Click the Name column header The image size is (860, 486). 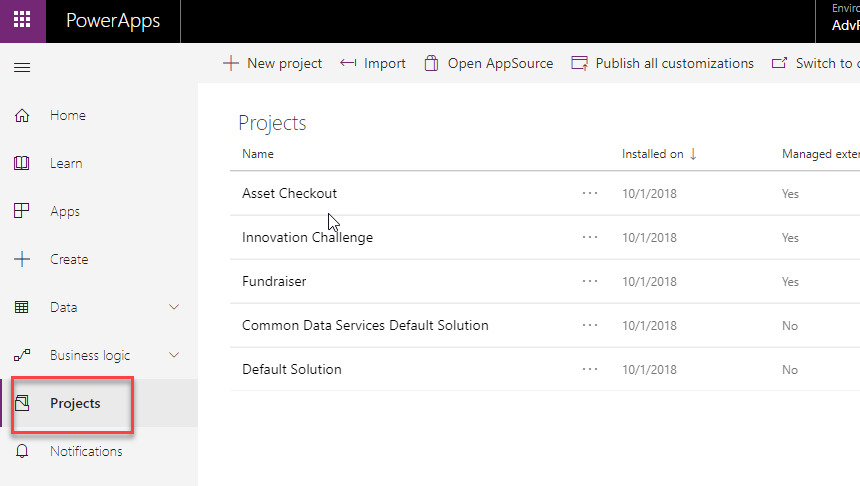click(x=257, y=154)
